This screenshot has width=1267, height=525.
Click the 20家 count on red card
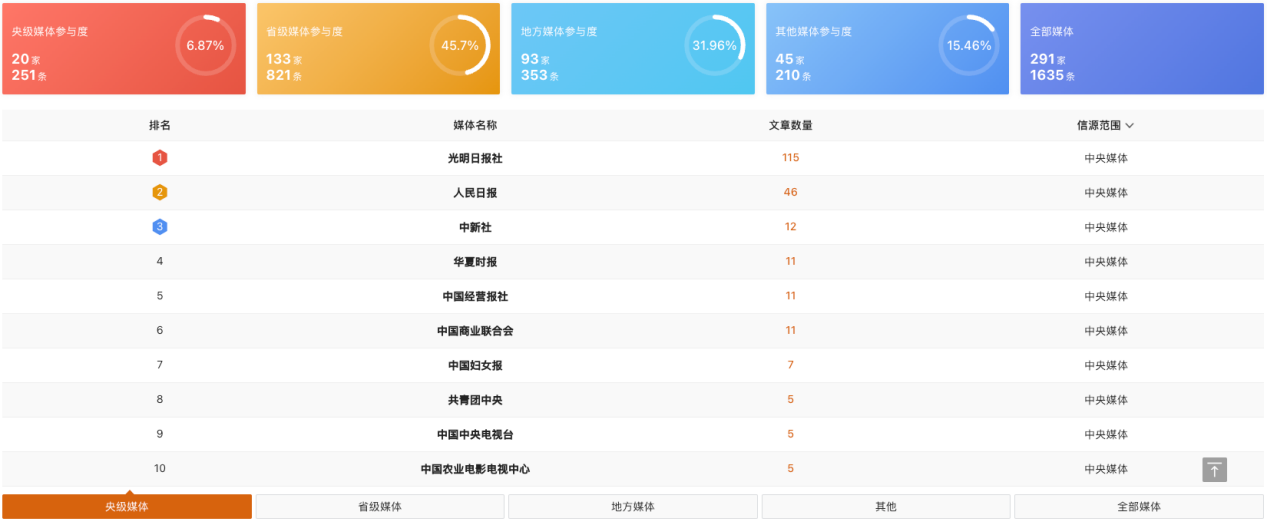(x=26, y=59)
